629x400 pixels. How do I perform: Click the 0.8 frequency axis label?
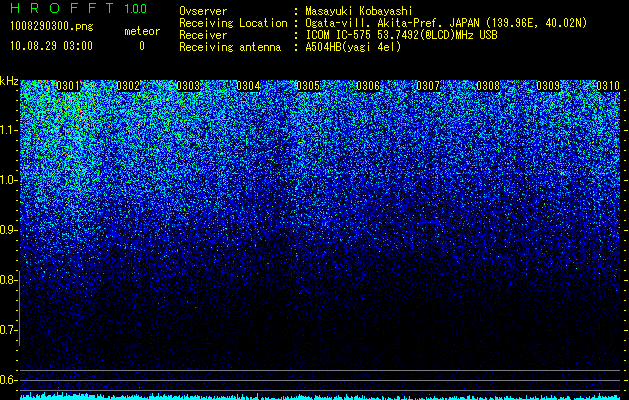pyautogui.click(x=8, y=280)
